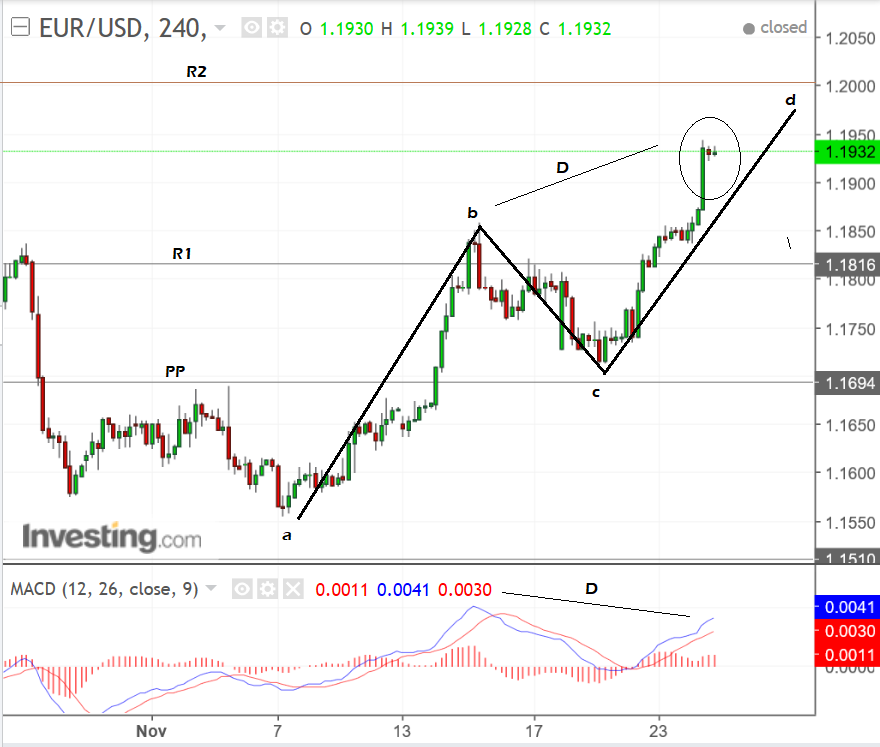Click the 1.1600 price scale label
This screenshot has height=747, width=880.
[850, 474]
